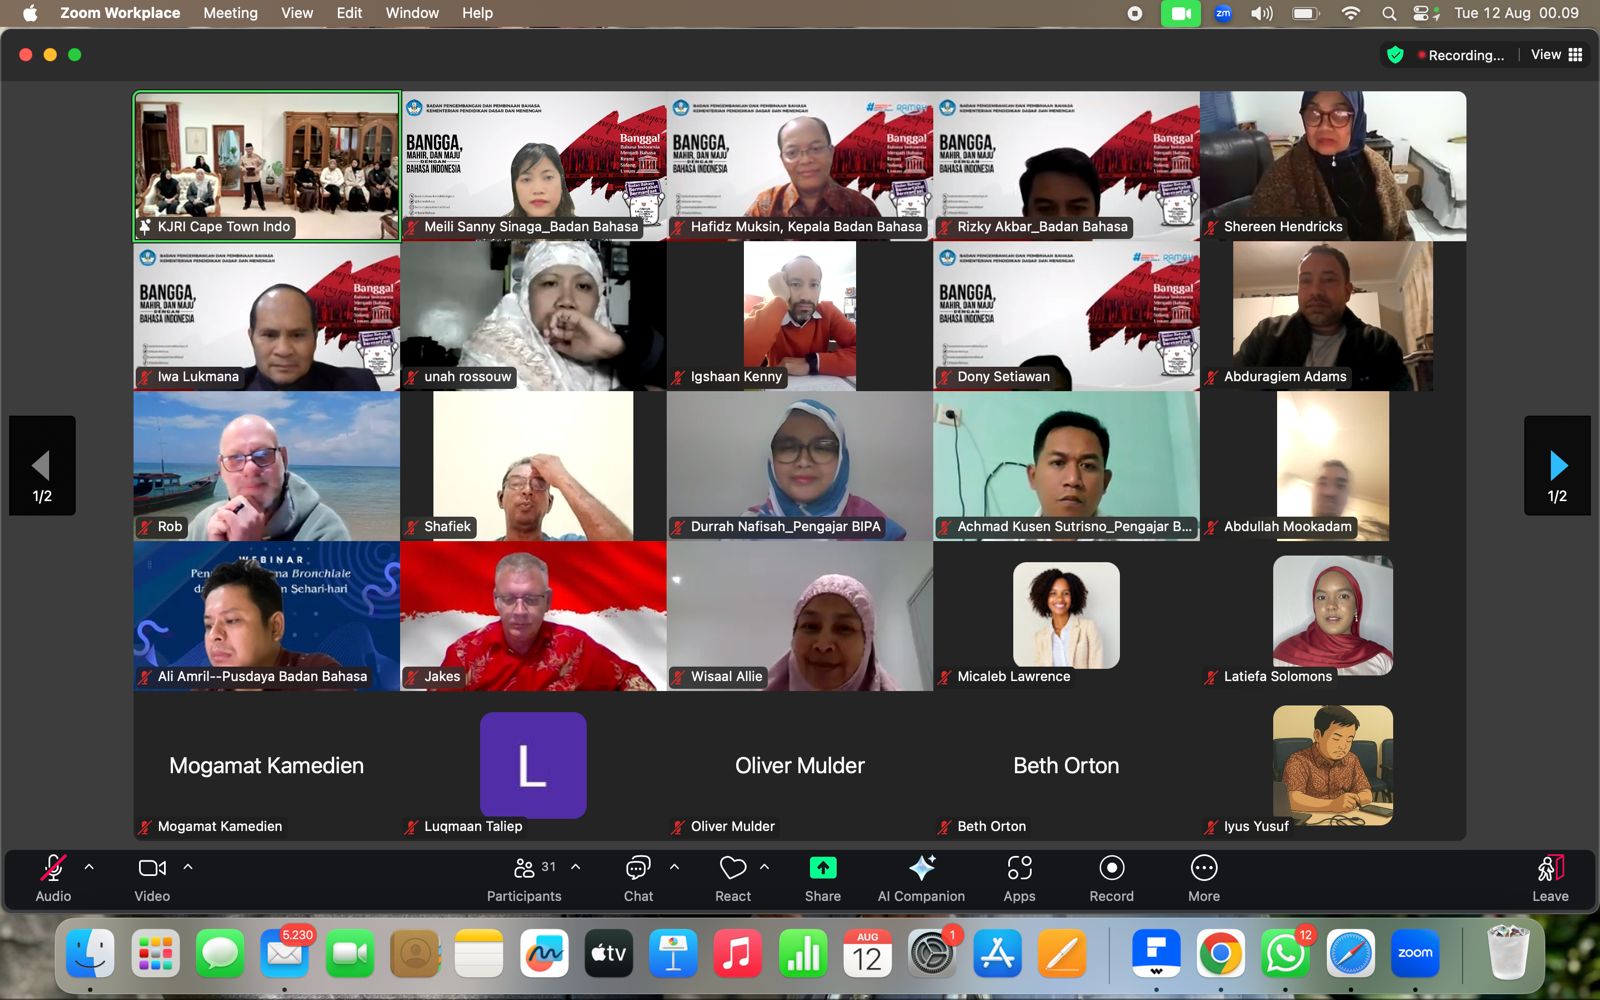Image resolution: width=1600 pixels, height=1000 pixels.
Task: Open the Meeting menu in menu bar
Action: point(230,13)
